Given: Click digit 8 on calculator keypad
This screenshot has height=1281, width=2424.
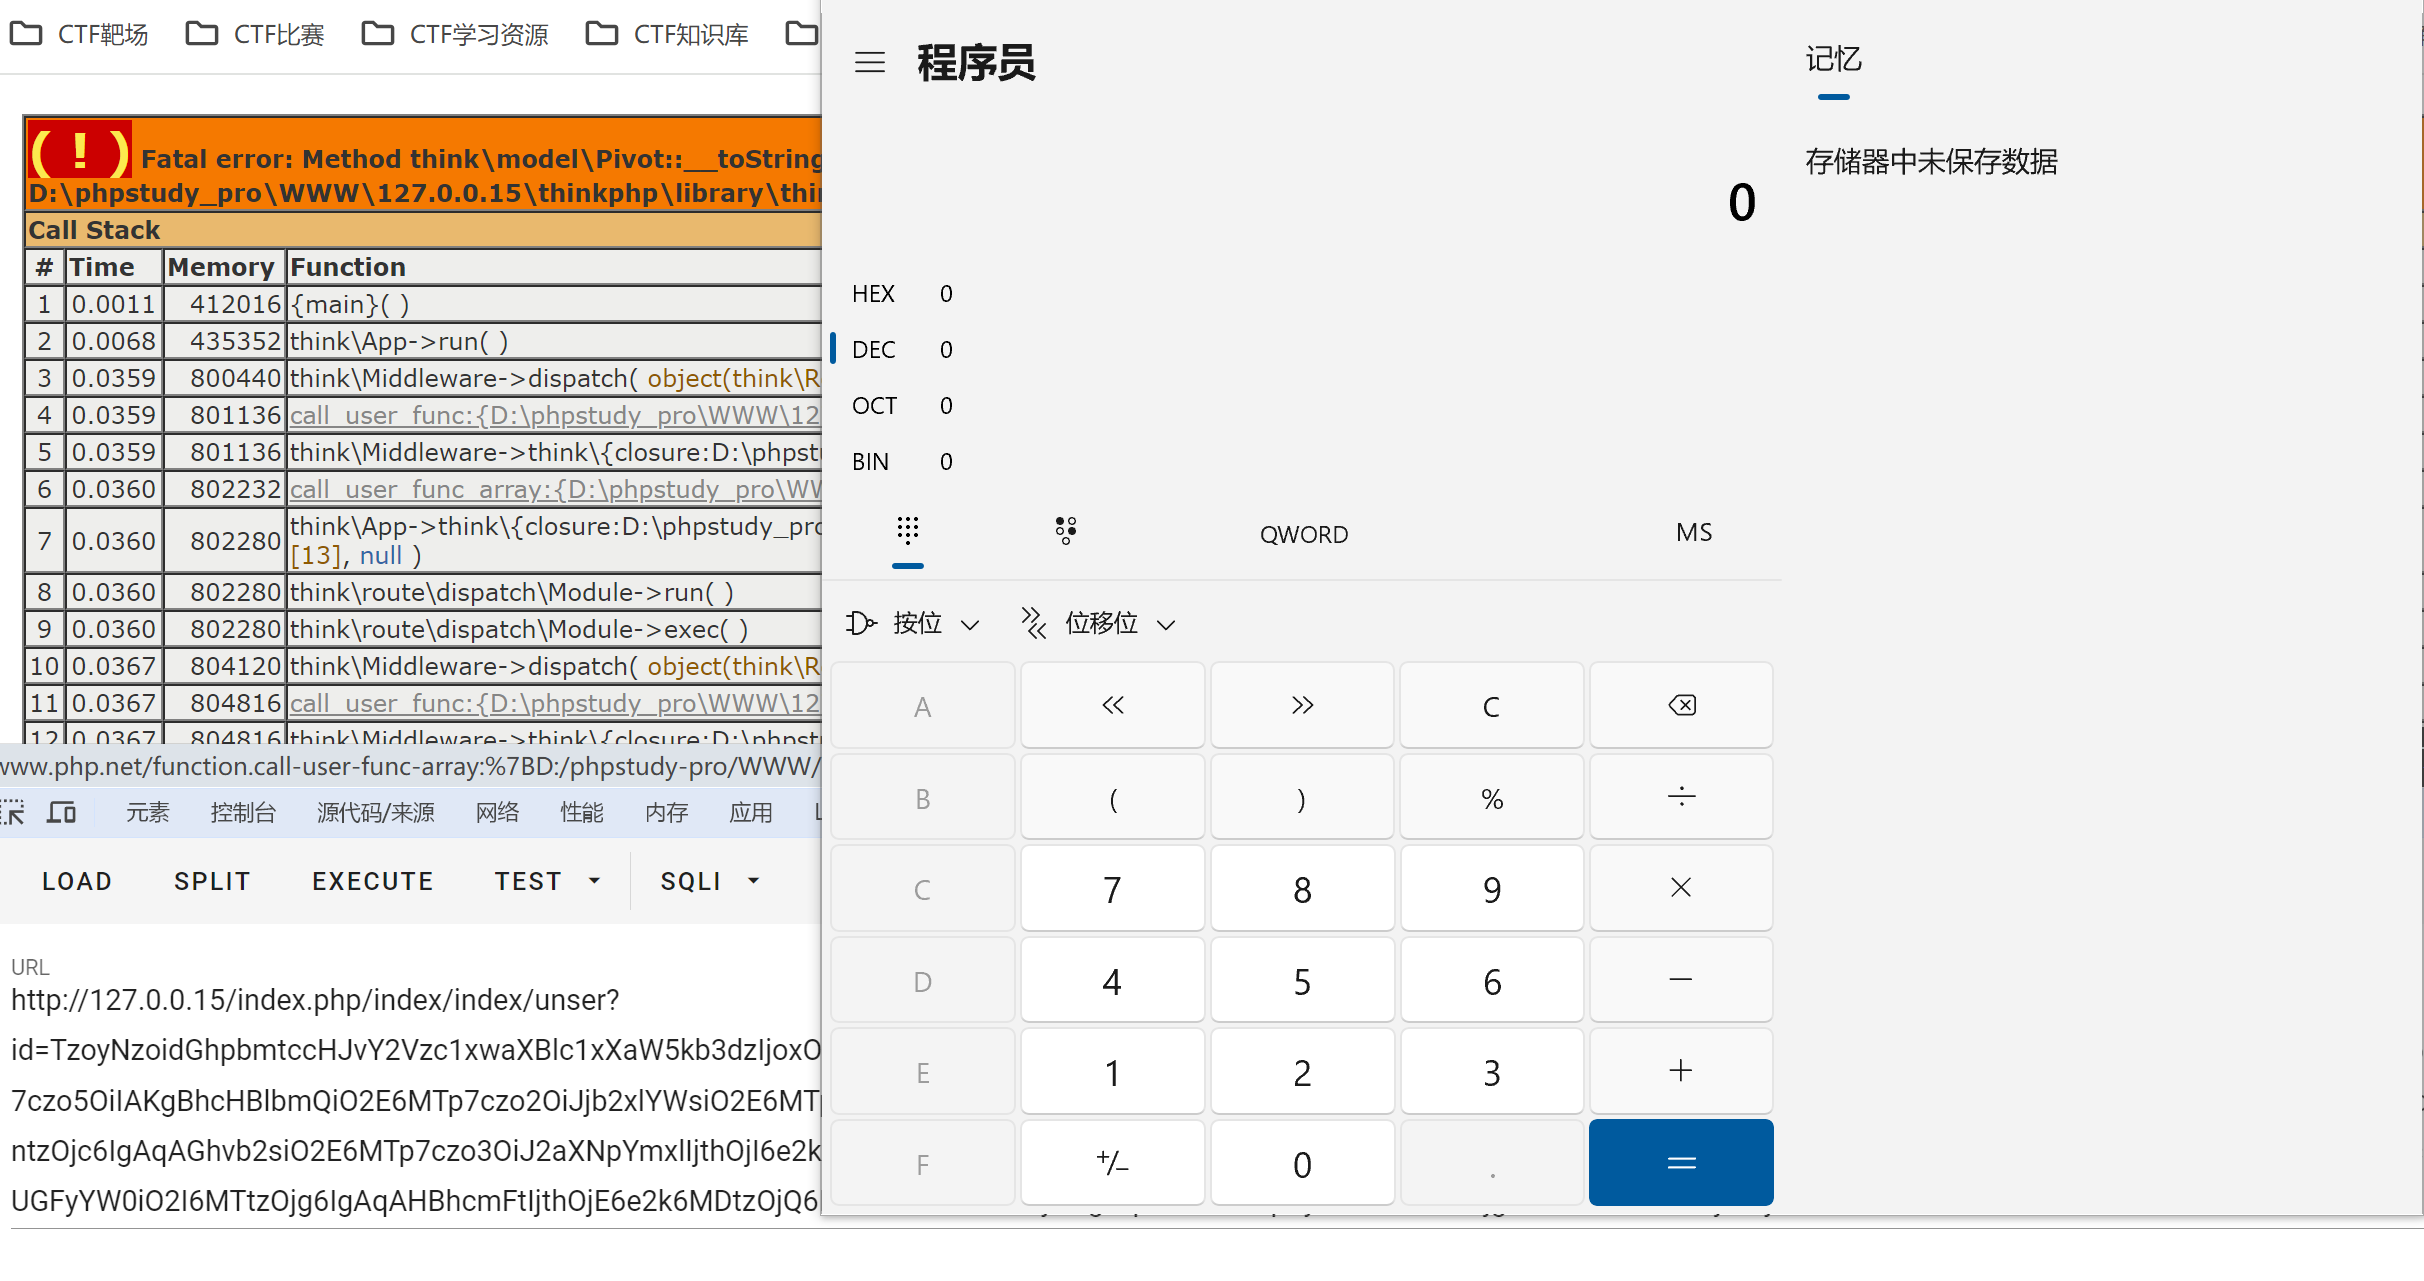Looking at the screenshot, I should click(1302, 888).
